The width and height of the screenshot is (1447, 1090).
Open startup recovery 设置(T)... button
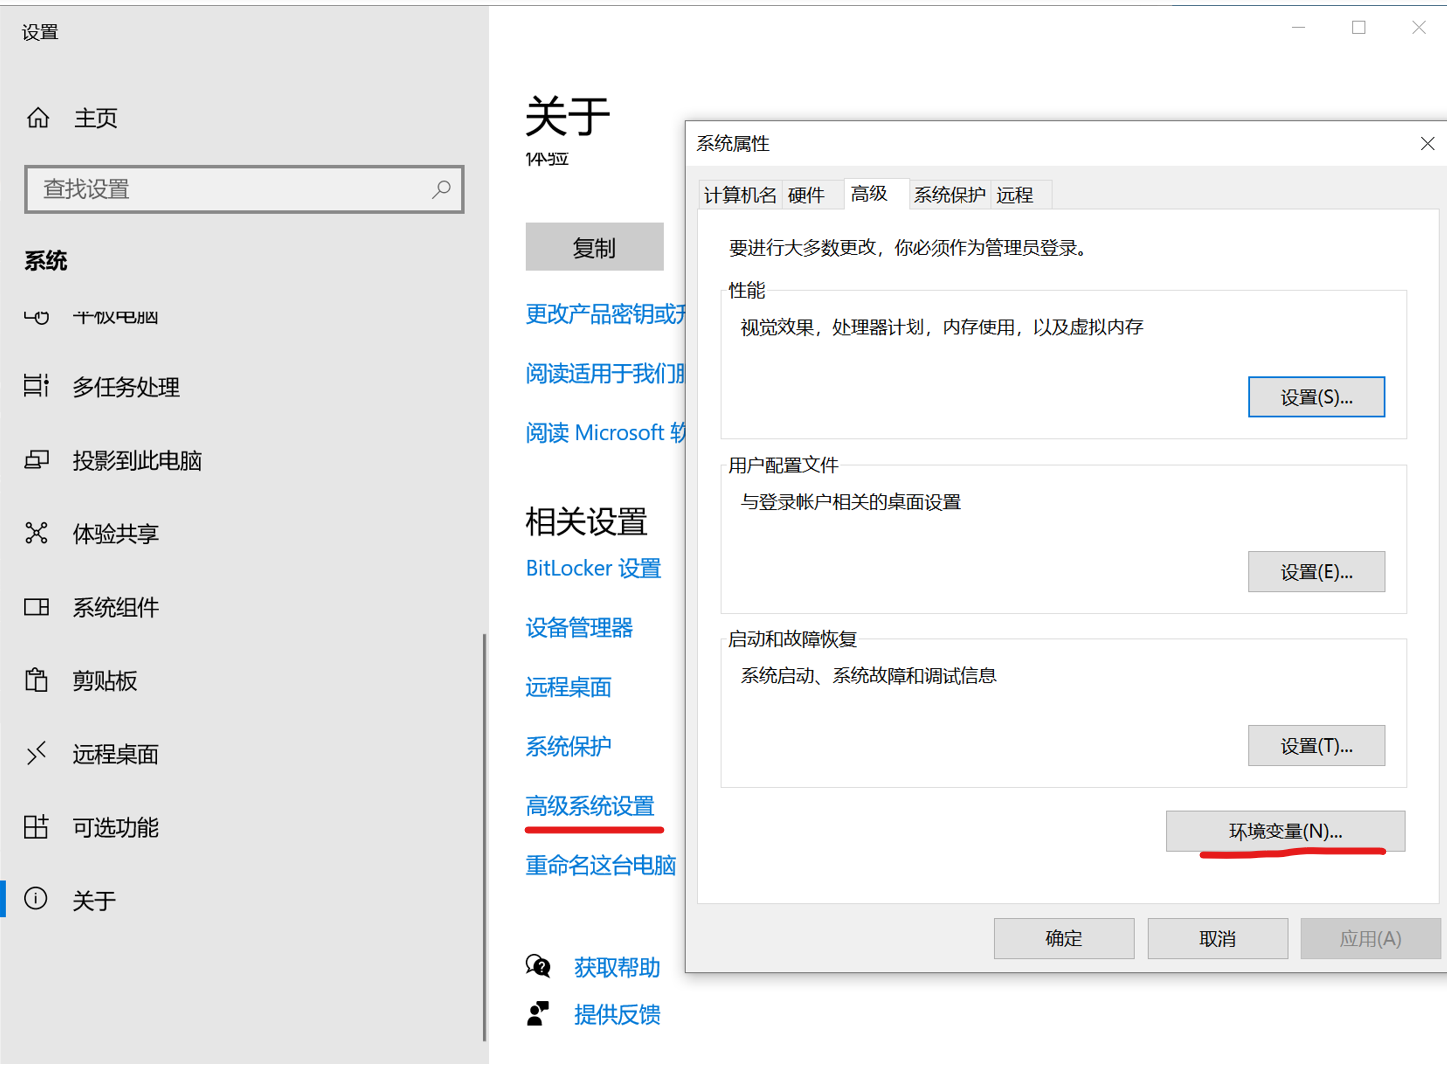pos(1316,746)
